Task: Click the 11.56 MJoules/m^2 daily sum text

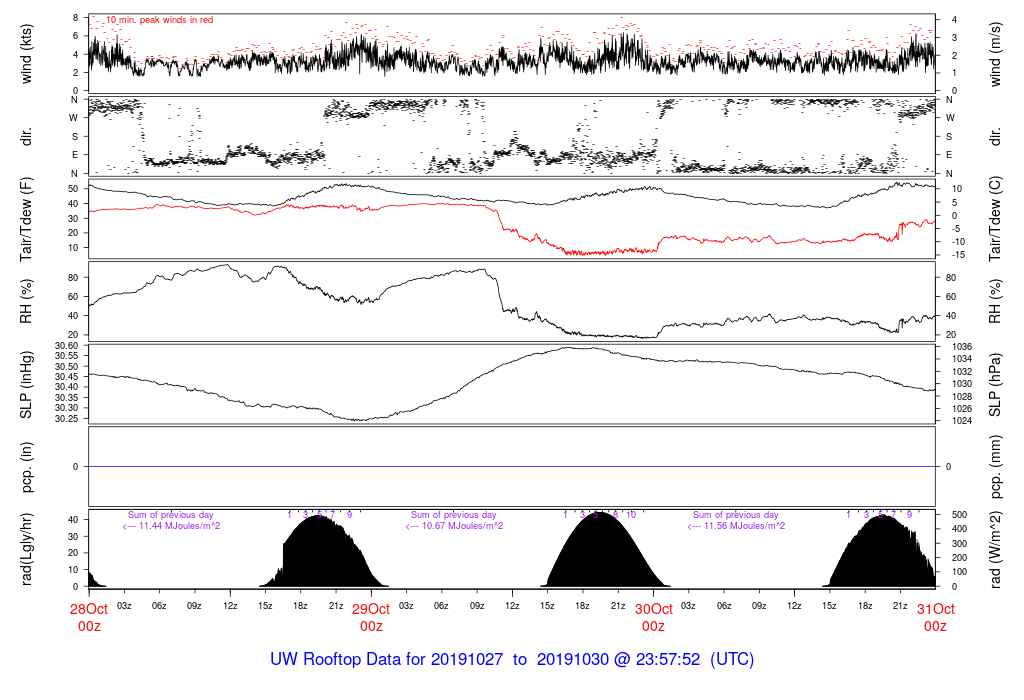Action: [x=738, y=526]
